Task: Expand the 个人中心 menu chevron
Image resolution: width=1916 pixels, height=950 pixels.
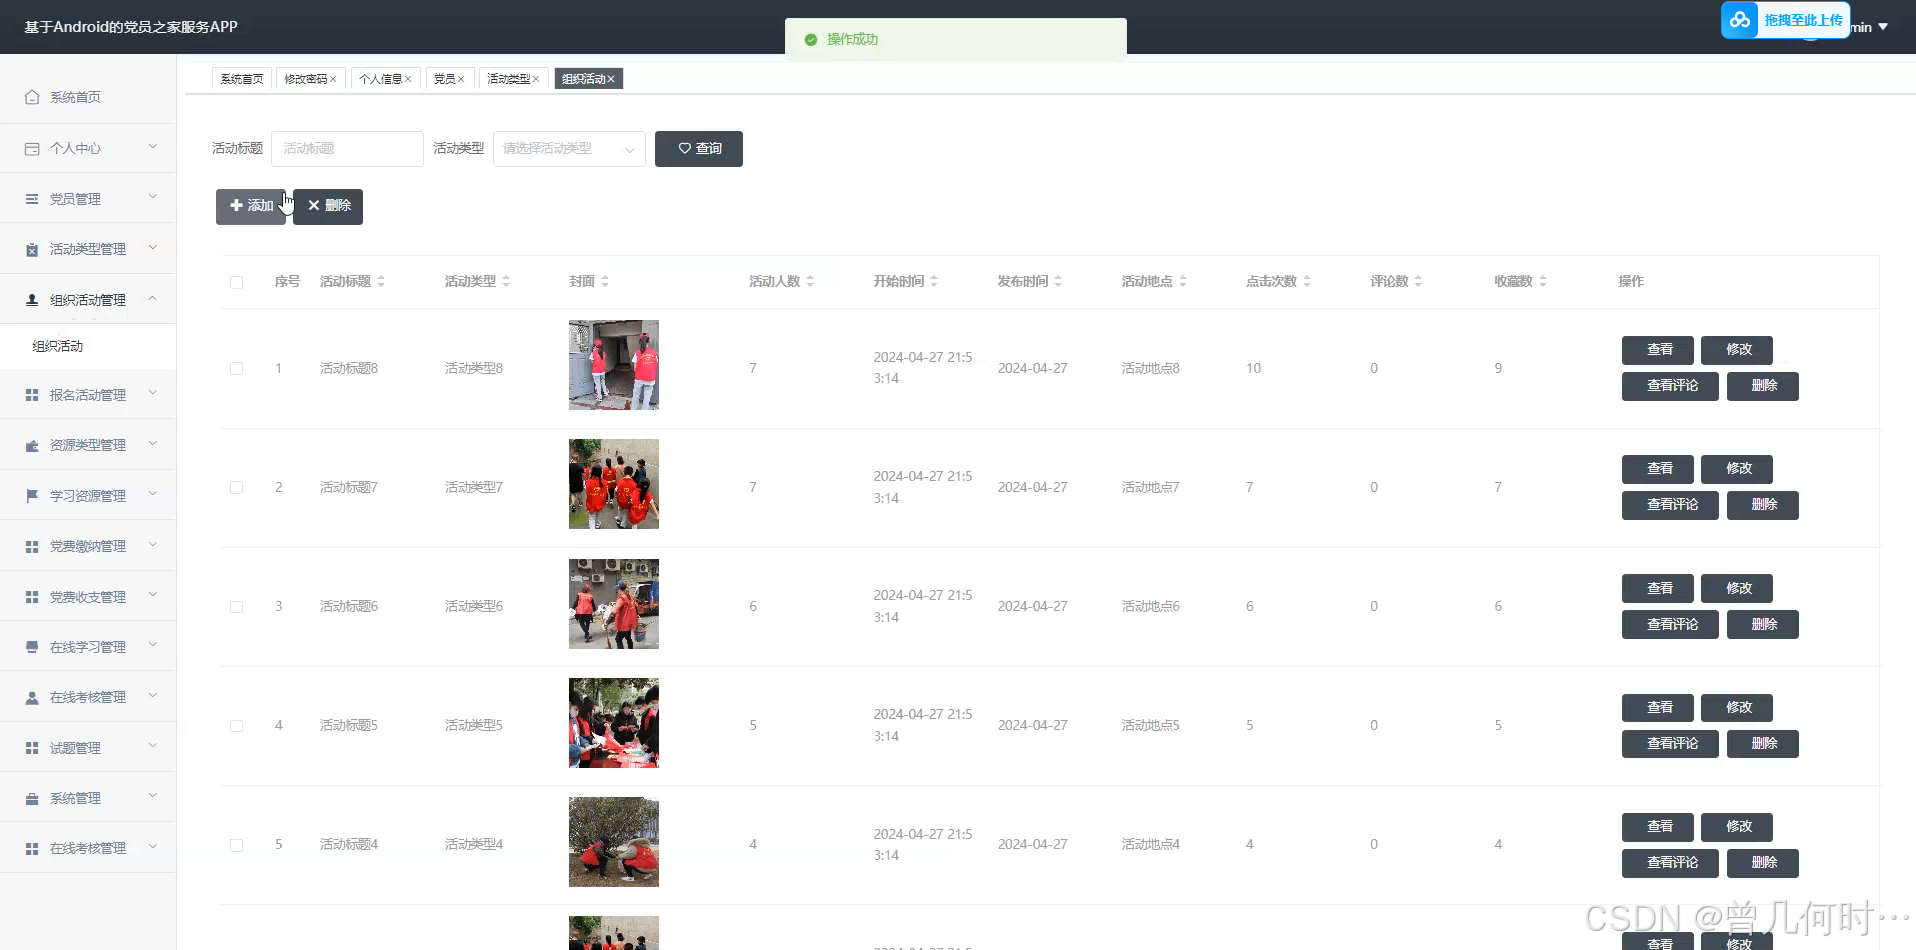Action: click(x=153, y=147)
